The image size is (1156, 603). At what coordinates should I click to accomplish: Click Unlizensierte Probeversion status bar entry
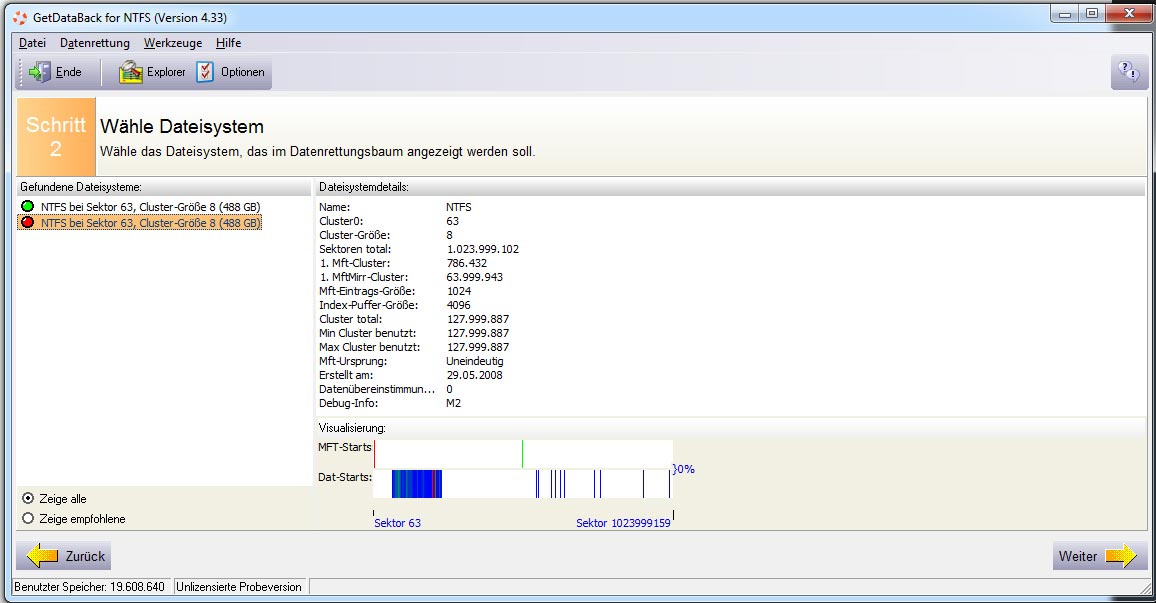(x=239, y=587)
